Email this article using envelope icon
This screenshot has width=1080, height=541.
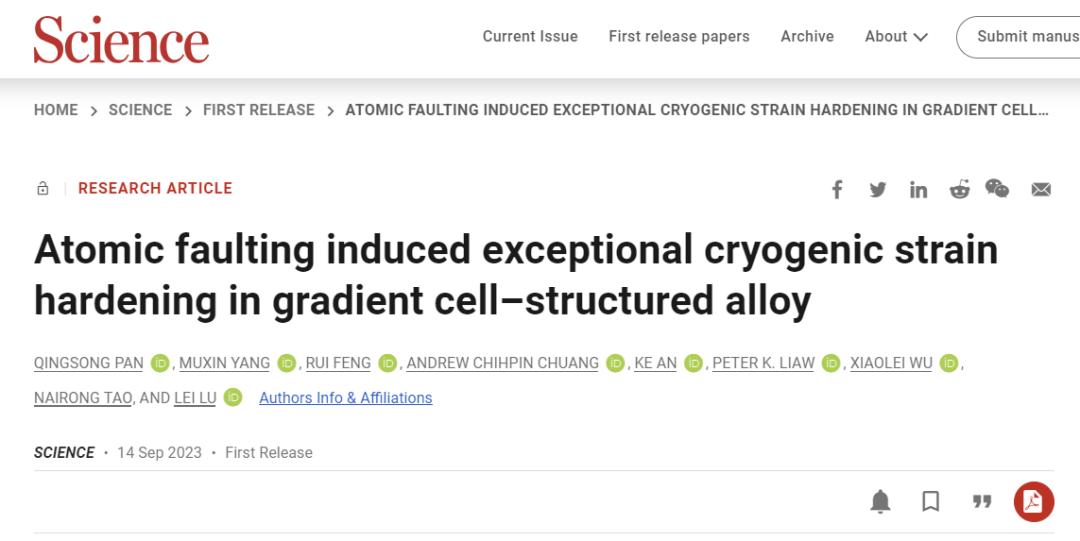(x=1041, y=189)
